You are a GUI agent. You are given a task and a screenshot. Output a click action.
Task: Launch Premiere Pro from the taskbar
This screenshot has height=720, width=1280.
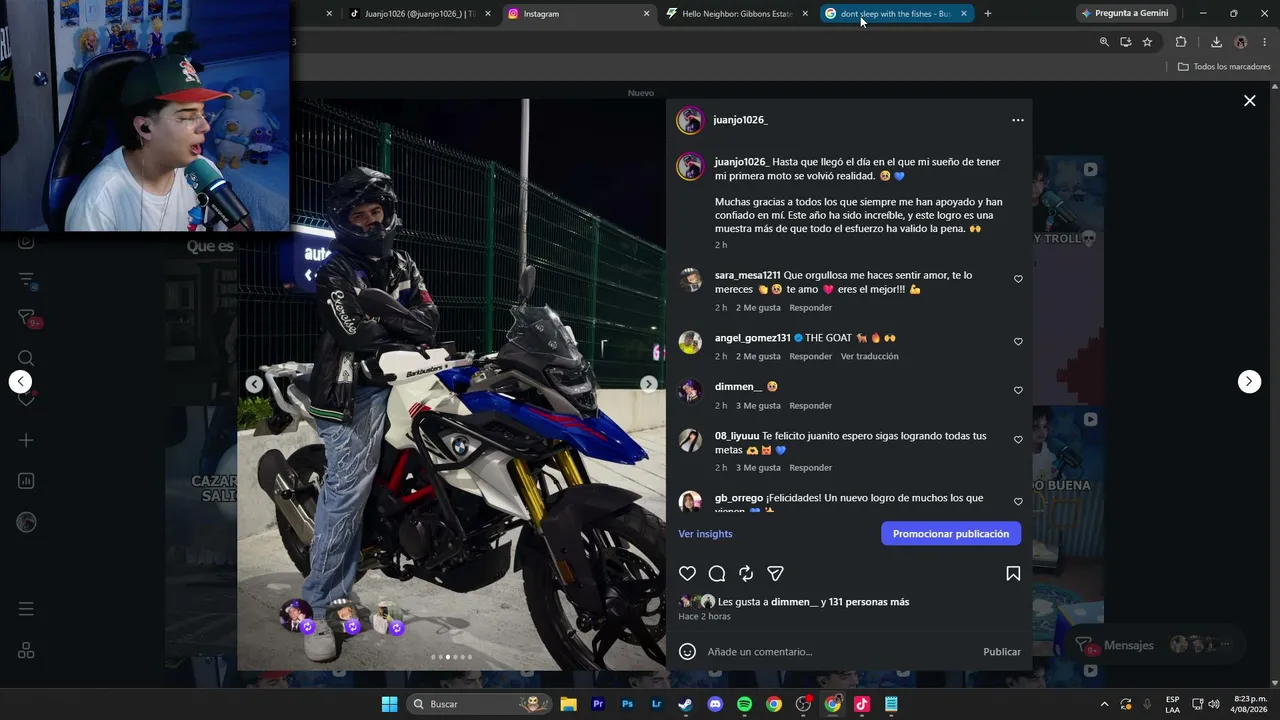click(598, 704)
